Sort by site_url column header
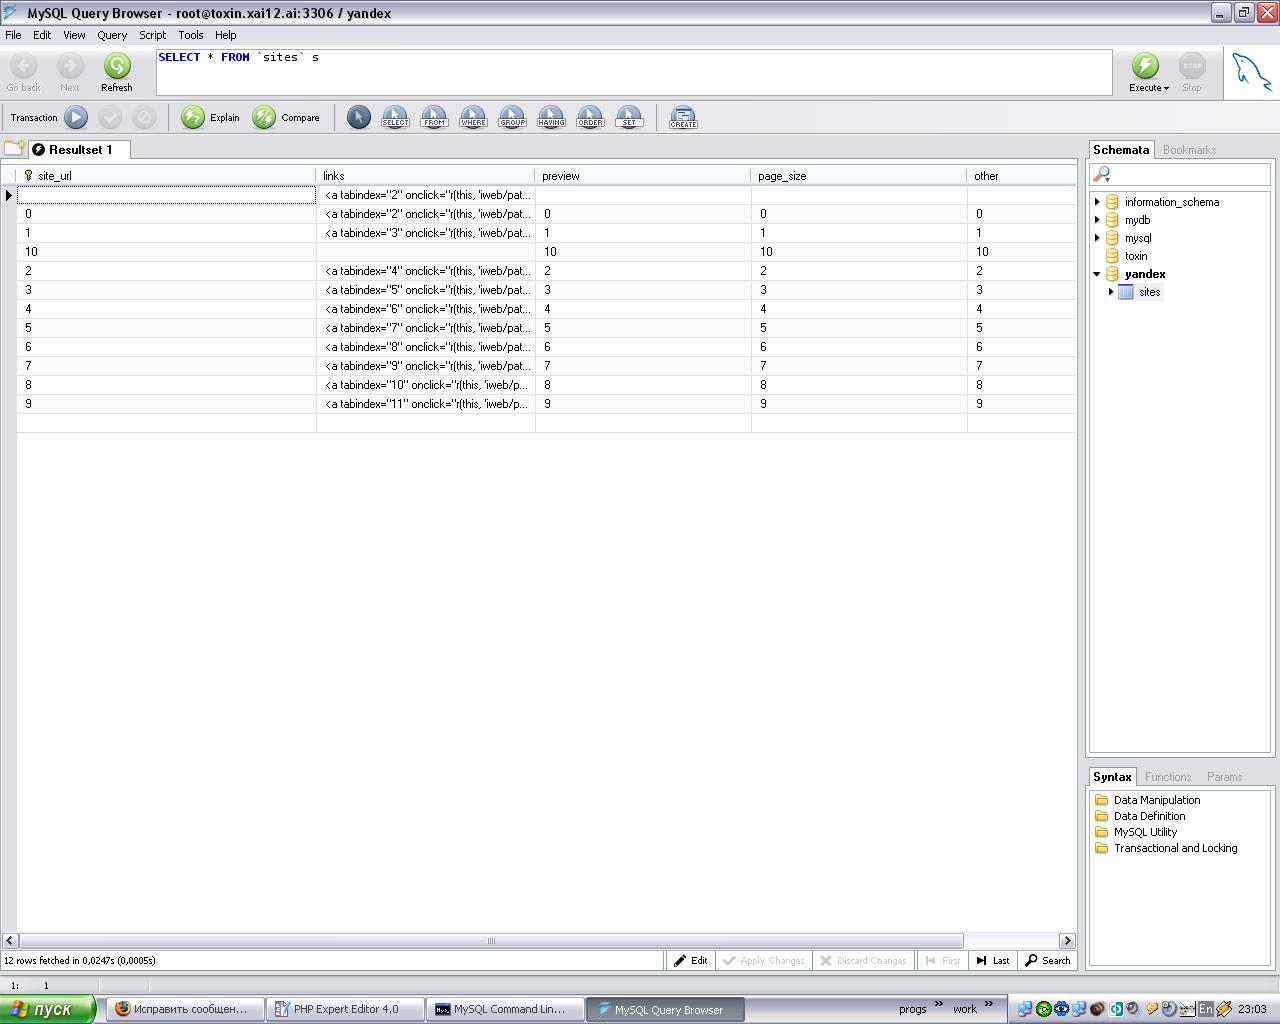 pos(166,176)
